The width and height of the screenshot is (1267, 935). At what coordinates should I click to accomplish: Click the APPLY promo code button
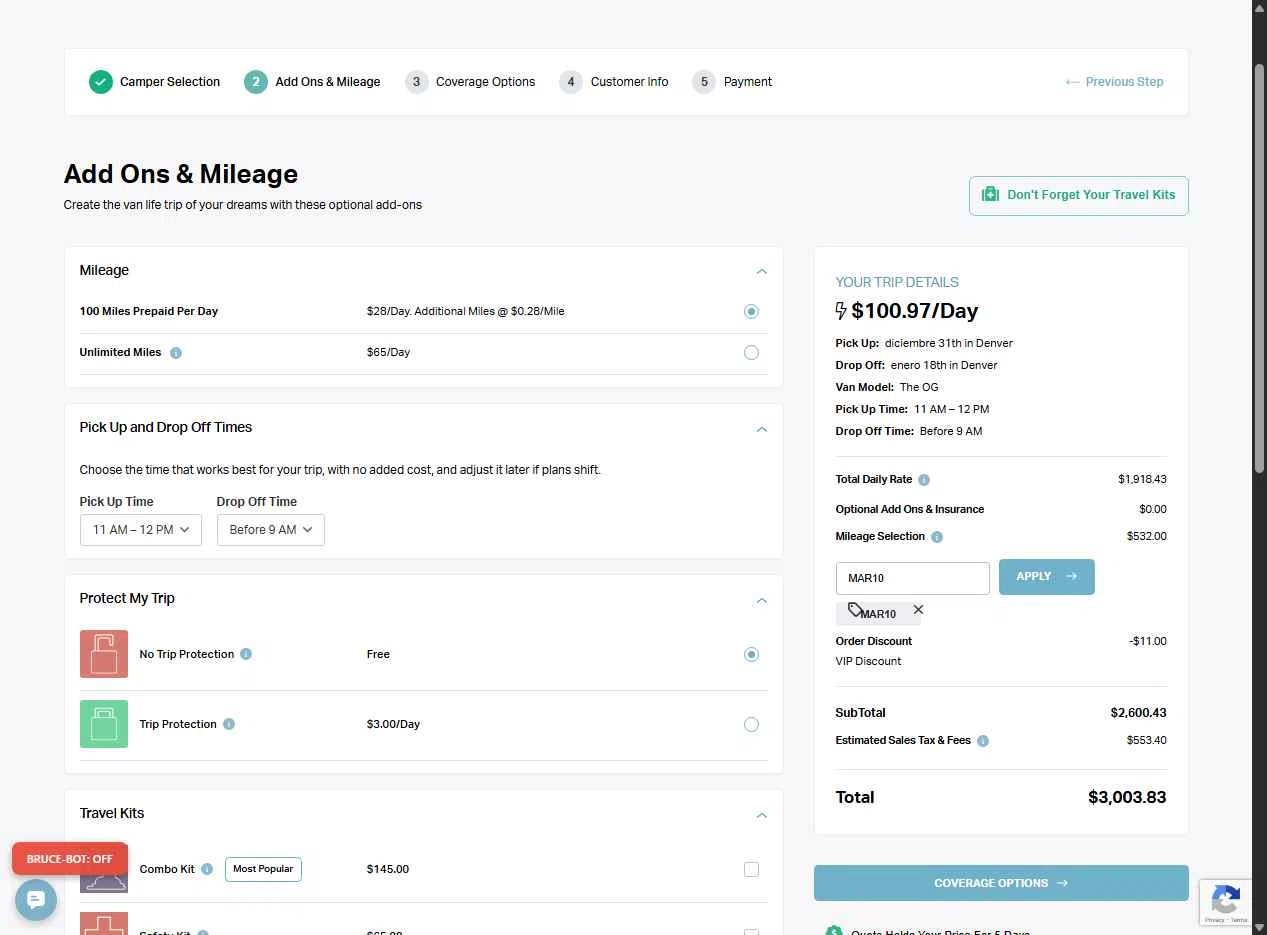click(1047, 577)
